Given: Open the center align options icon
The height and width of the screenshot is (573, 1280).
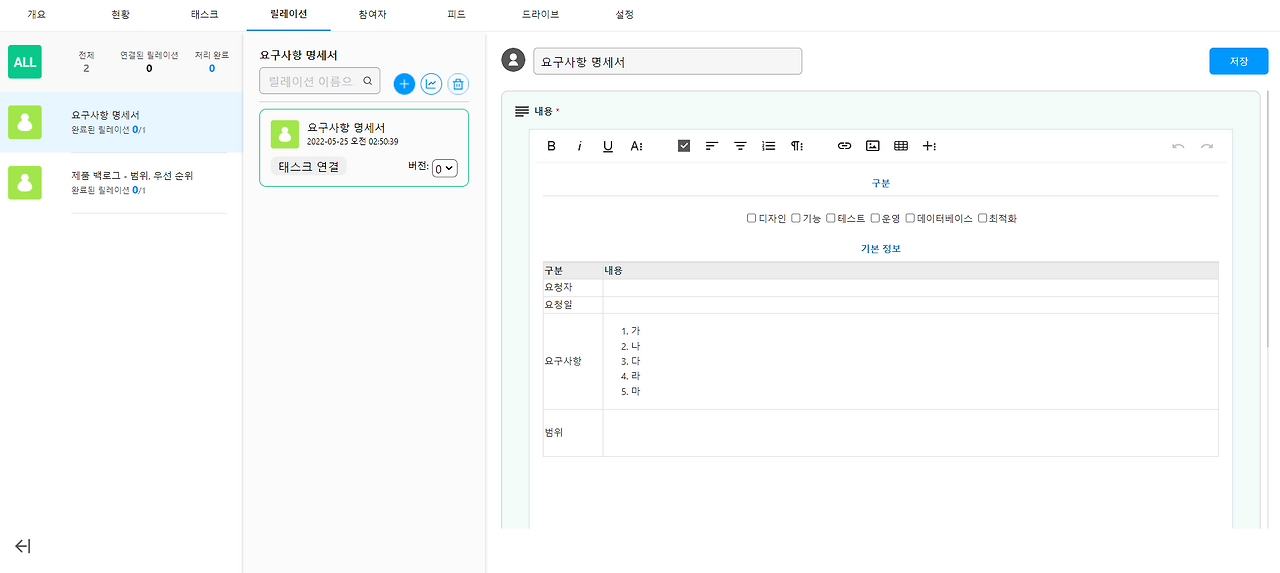Looking at the screenshot, I should [x=740, y=146].
